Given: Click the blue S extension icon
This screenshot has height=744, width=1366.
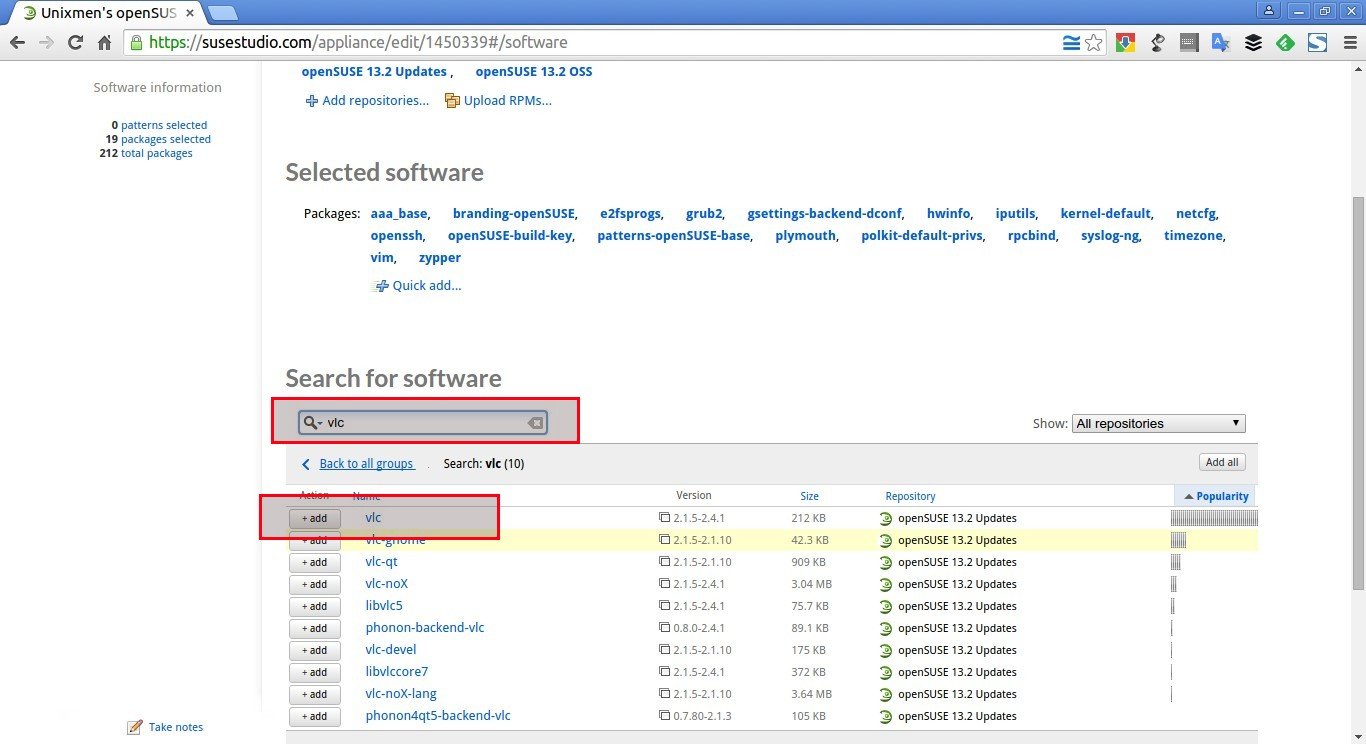Looking at the screenshot, I should point(1317,43).
